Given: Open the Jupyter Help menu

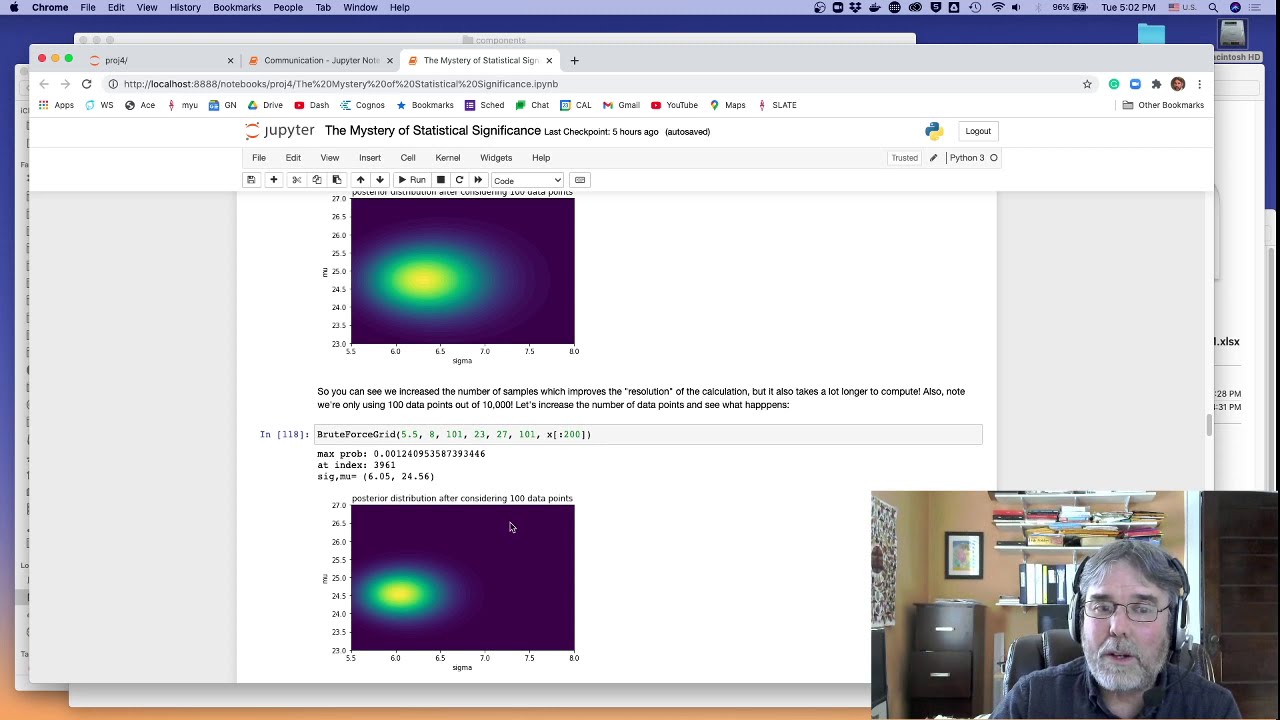Looking at the screenshot, I should [541, 158].
